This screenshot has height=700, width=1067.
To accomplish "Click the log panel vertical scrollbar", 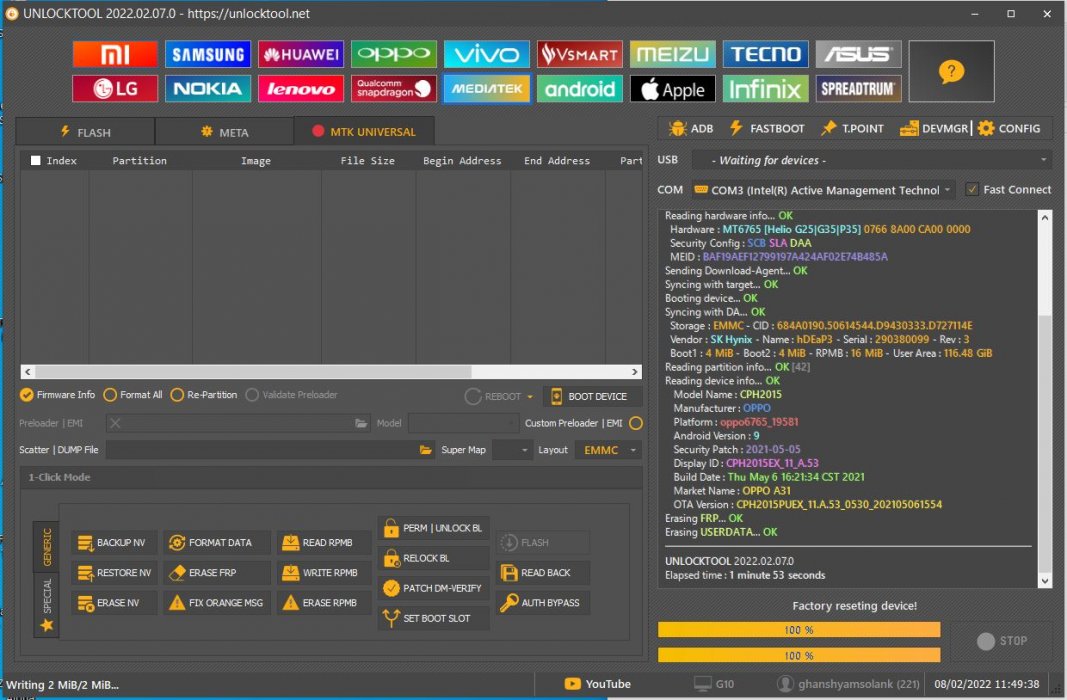I will pyautogui.click(x=1045, y=399).
